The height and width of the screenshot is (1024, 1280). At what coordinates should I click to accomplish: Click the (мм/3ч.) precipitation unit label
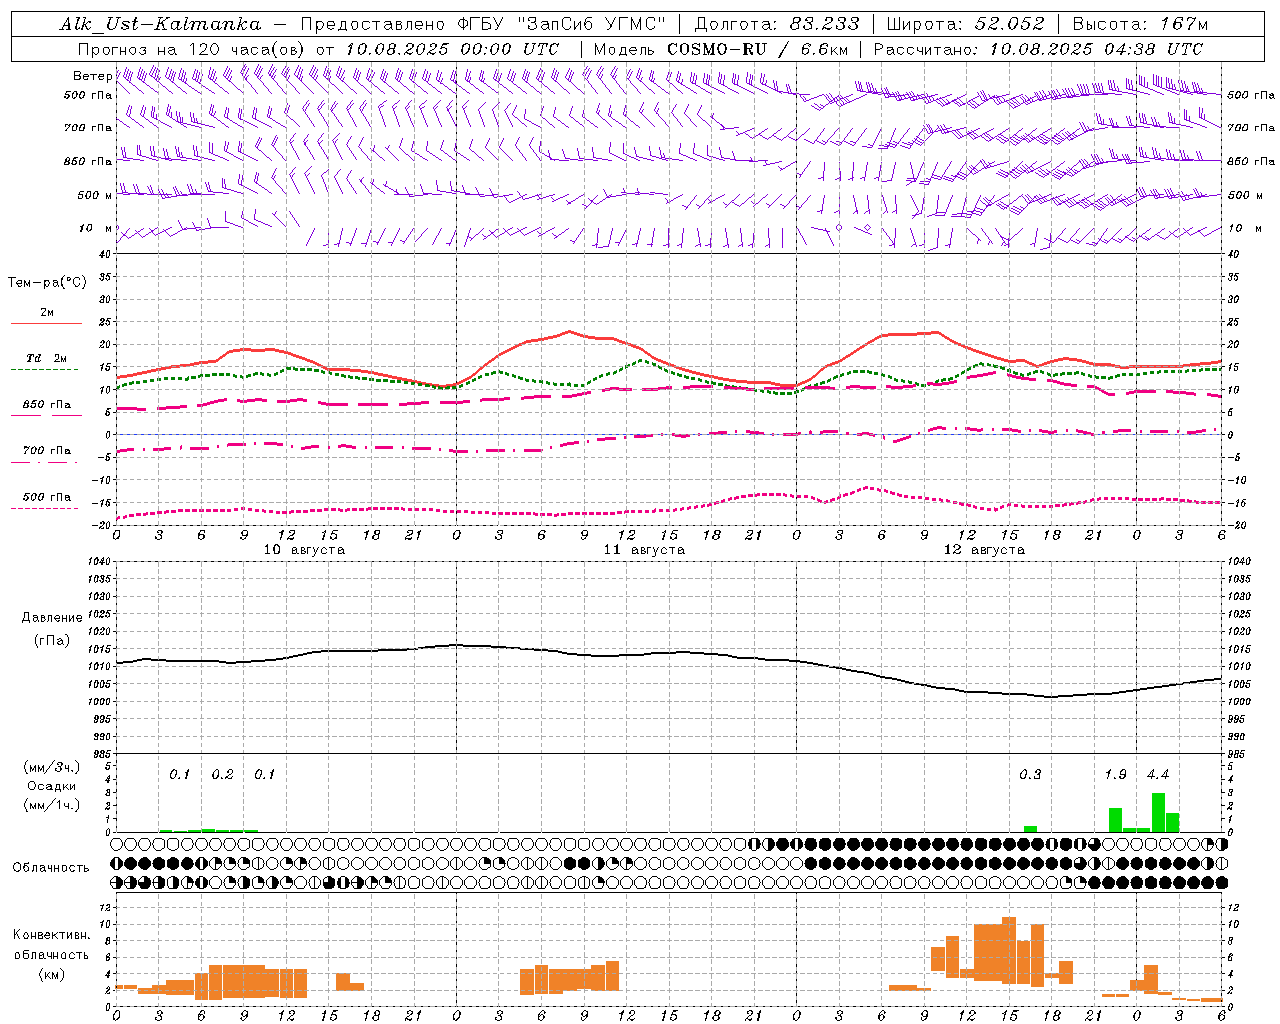pyautogui.click(x=52, y=767)
